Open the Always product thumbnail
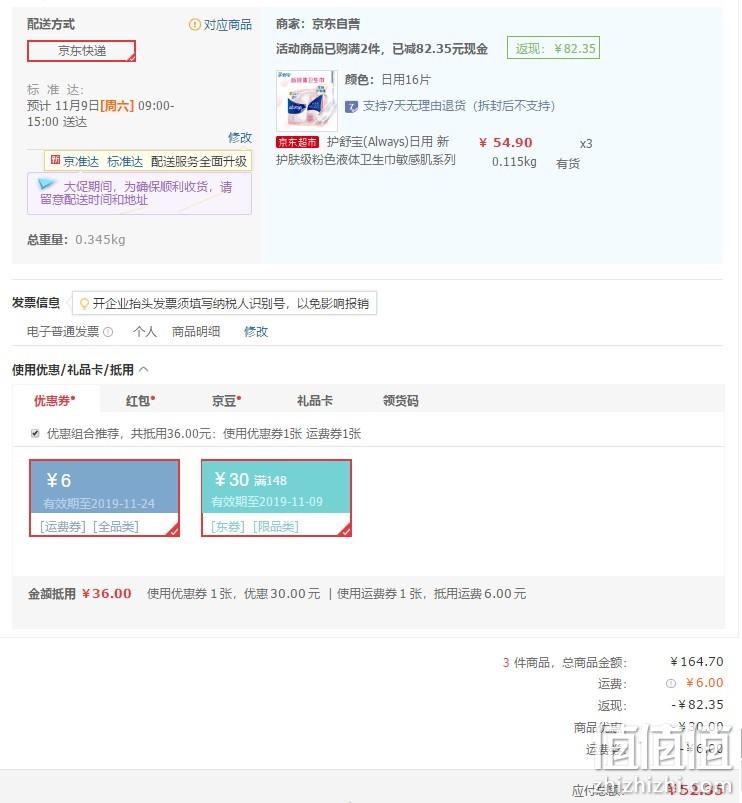742x803 pixels. 307,100
